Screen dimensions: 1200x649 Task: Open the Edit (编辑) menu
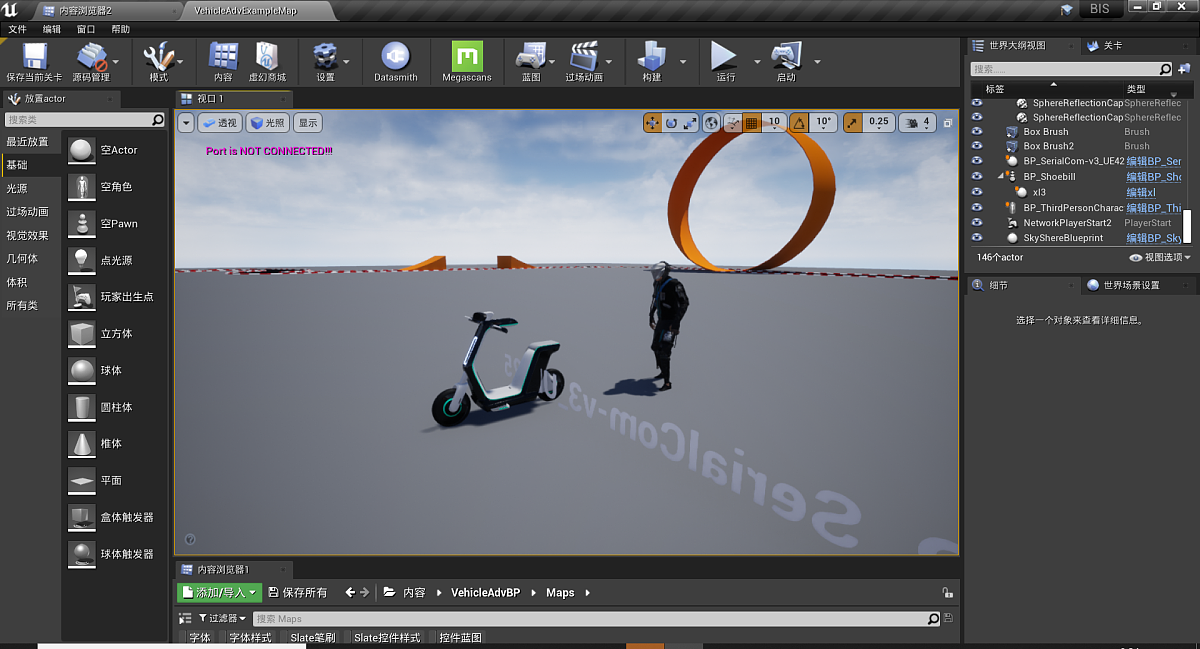click(x=52, y=30)
